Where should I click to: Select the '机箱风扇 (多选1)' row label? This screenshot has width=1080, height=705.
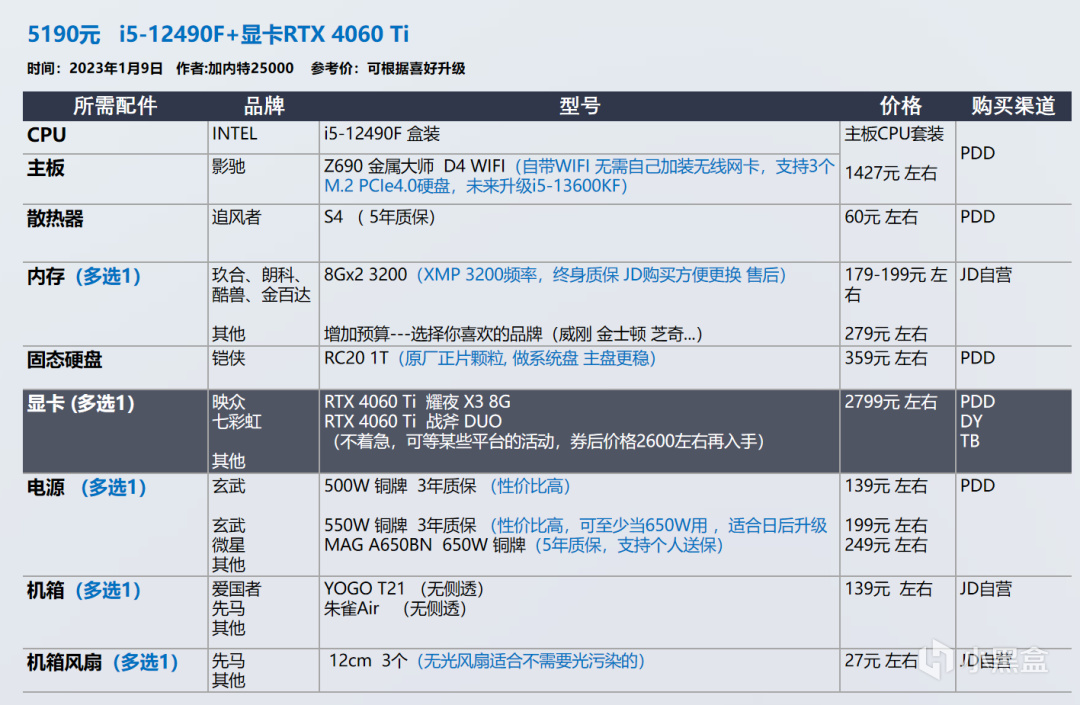coord(103,662)
